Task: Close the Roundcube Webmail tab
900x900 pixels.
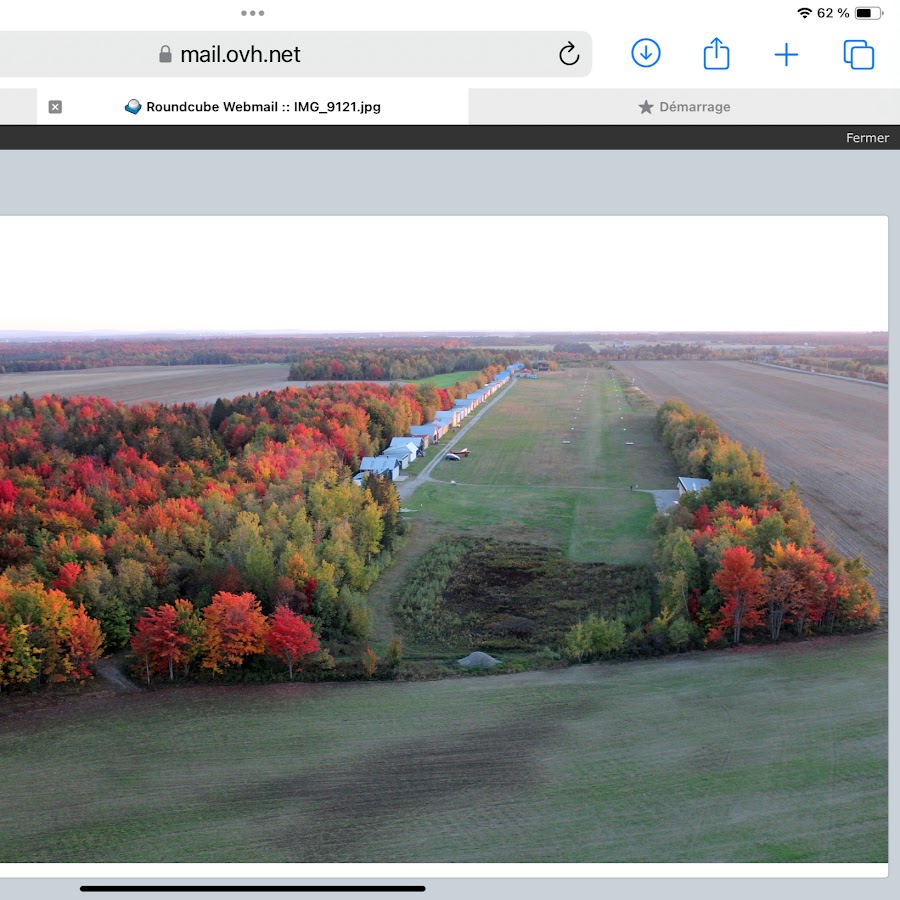Action: click(55, 107)
